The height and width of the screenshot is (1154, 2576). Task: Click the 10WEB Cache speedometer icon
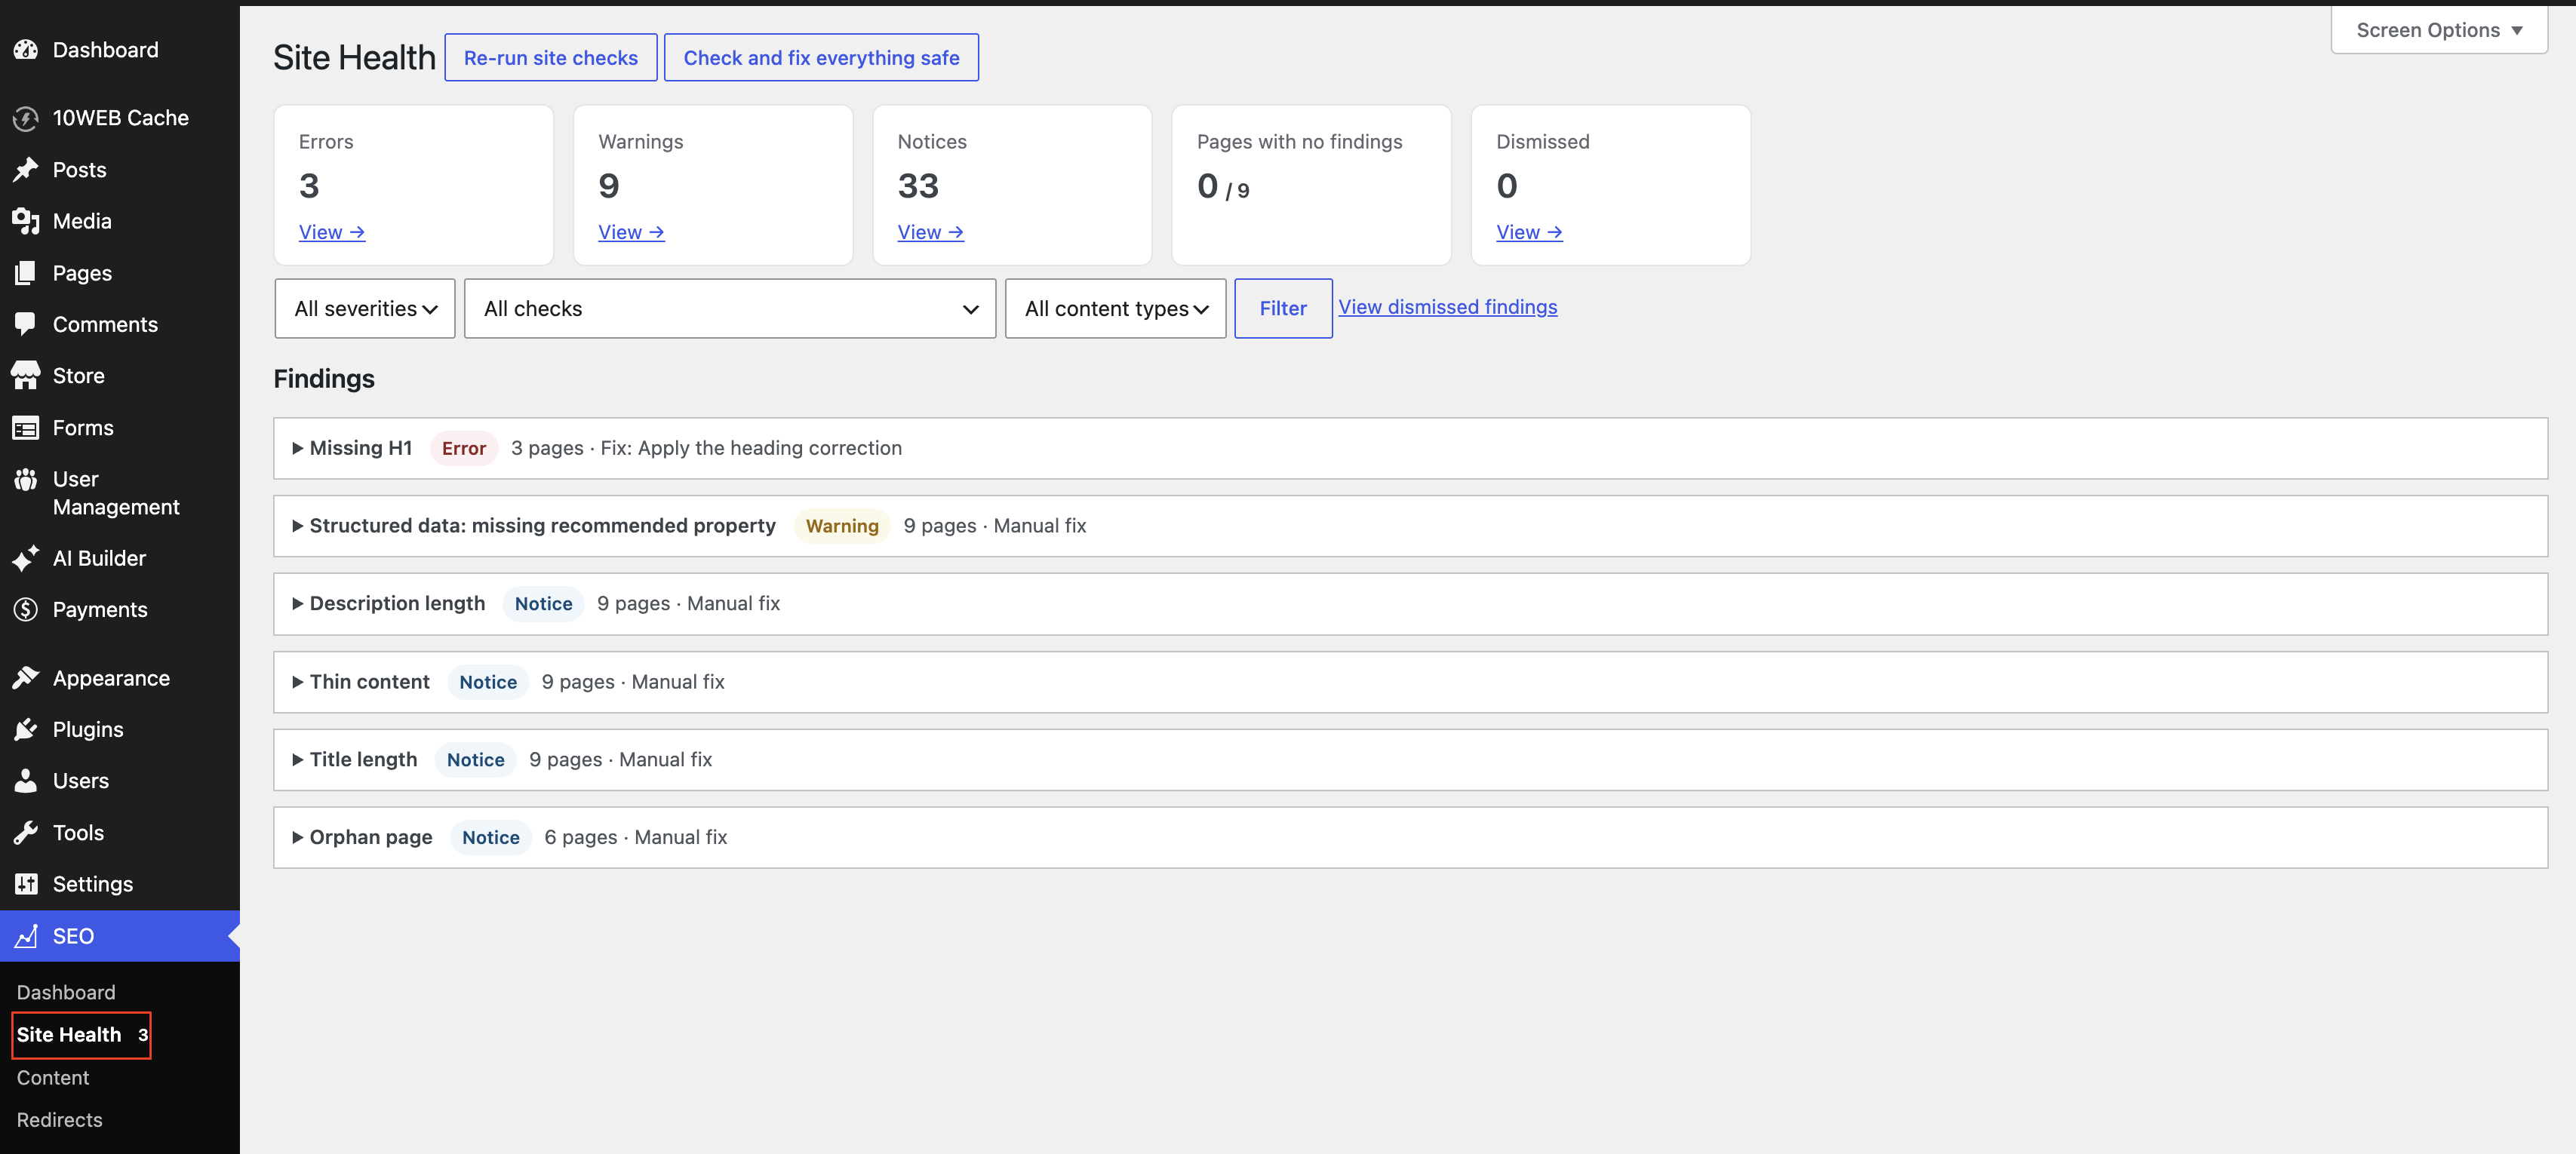(x=26, y=118)
